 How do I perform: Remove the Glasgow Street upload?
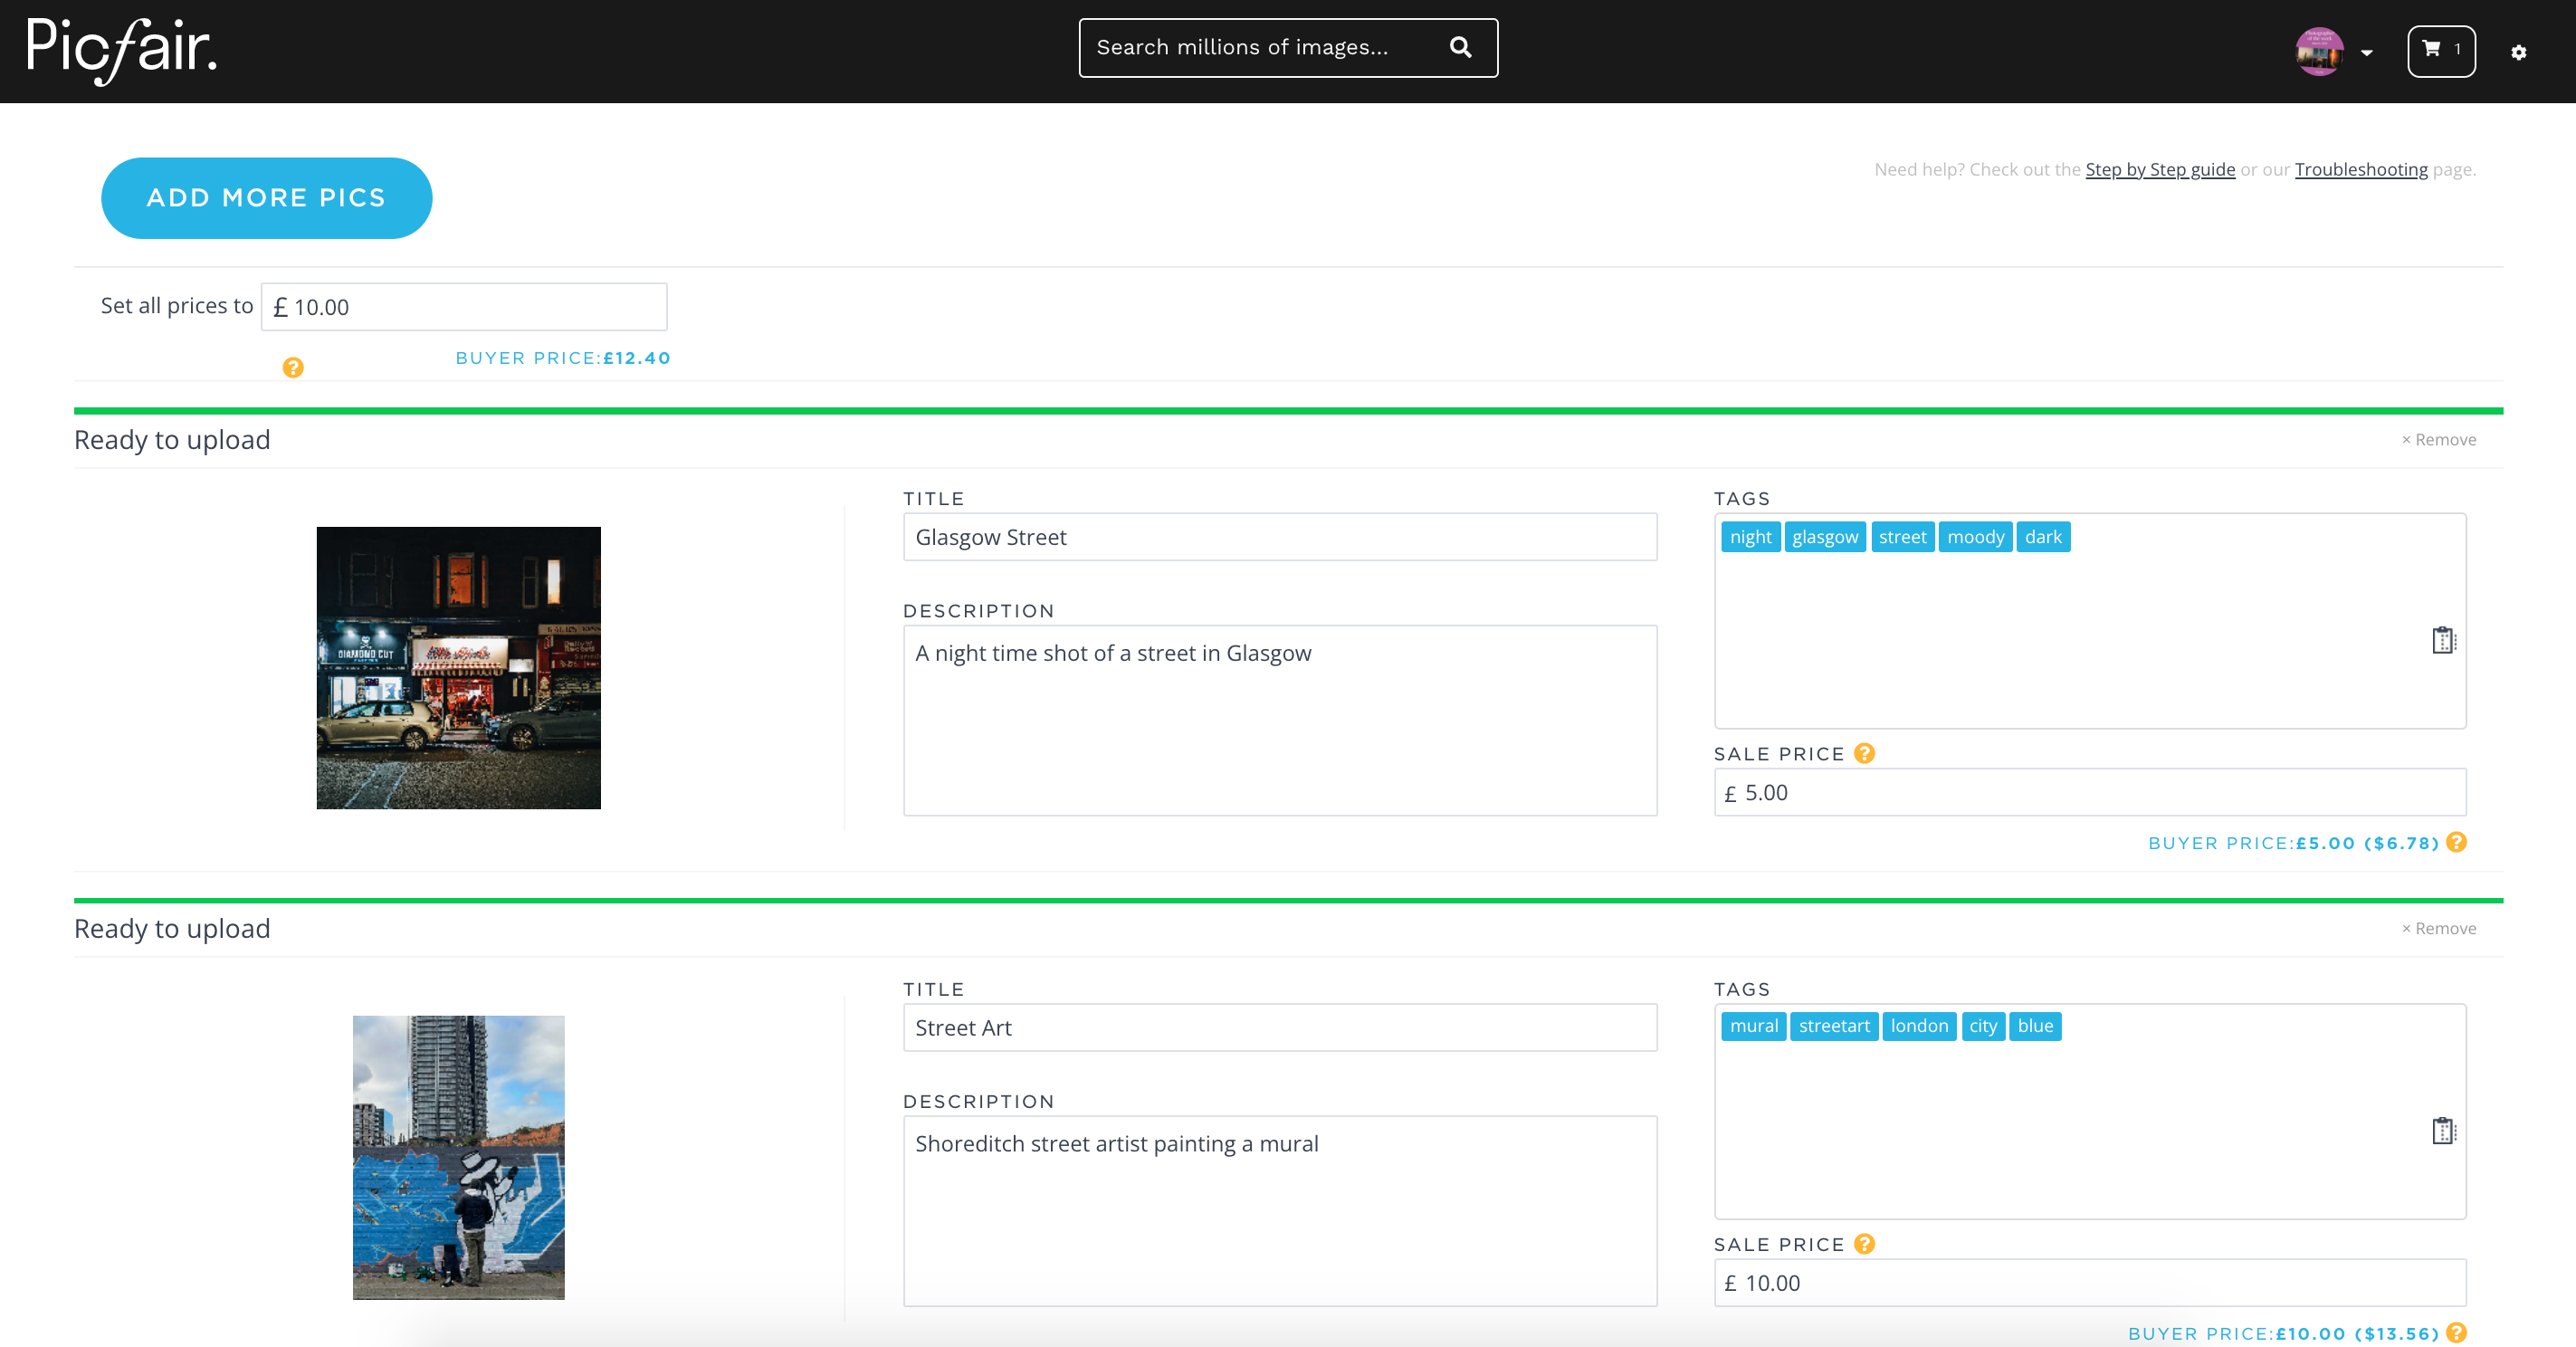(2438, 439)
